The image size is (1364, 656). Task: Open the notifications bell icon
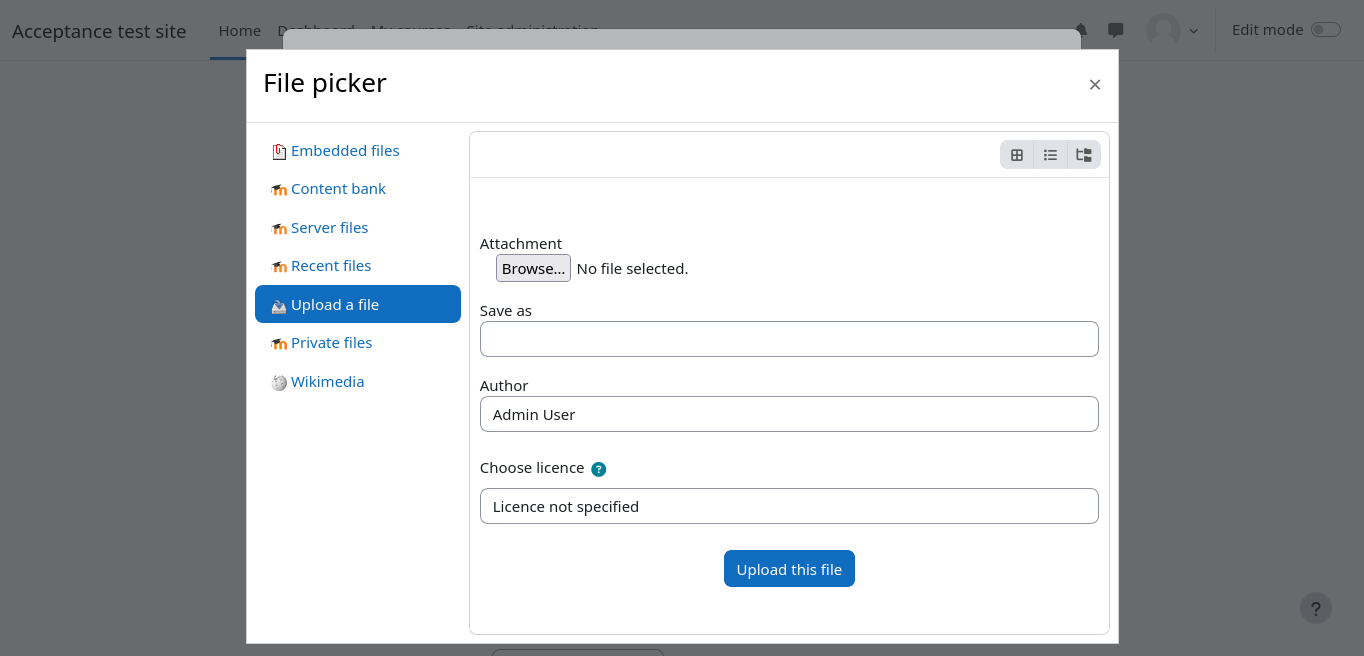tap(1081, 30)
